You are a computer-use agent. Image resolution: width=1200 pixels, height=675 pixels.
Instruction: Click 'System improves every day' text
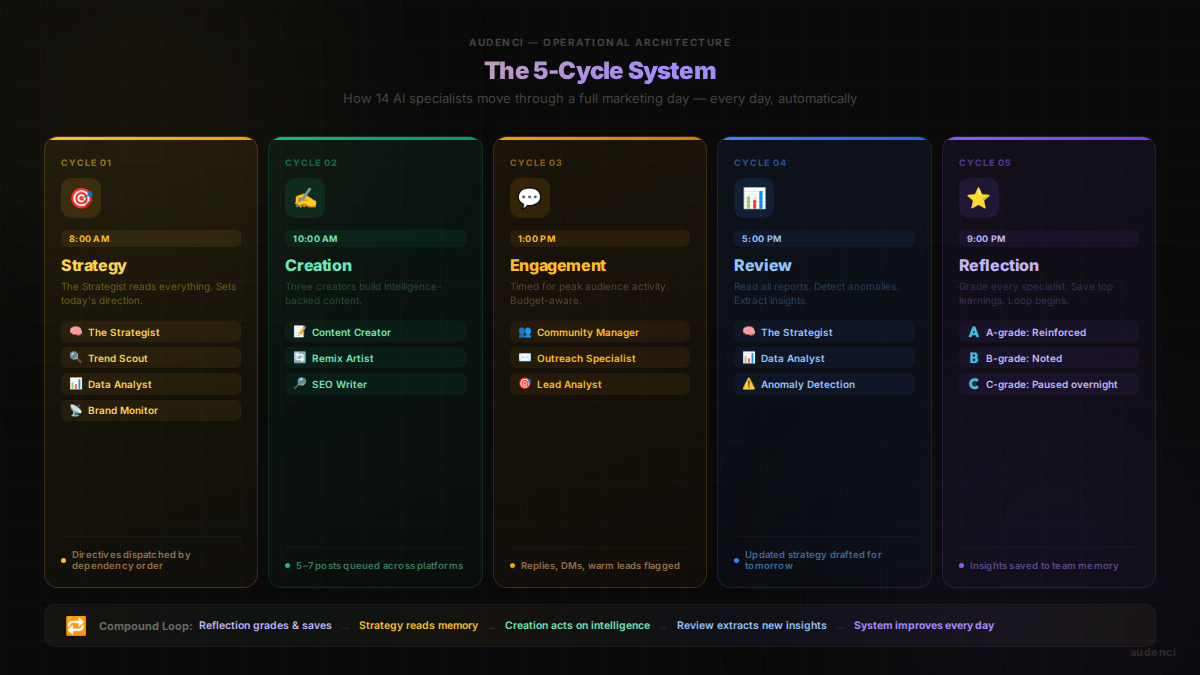click(923, 626)
